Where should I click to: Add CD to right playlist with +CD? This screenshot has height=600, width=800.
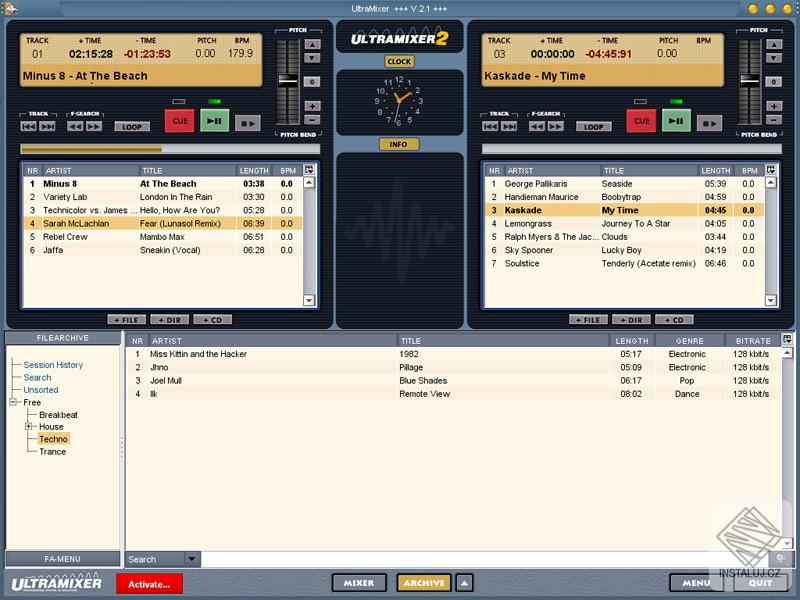click(674, 320)
